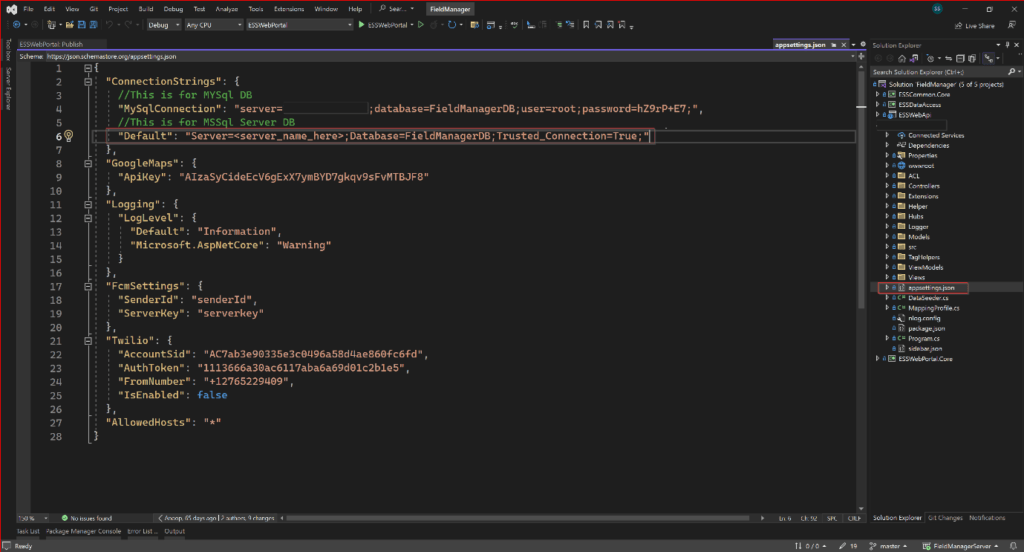Open the Build menu

point(146,9)
